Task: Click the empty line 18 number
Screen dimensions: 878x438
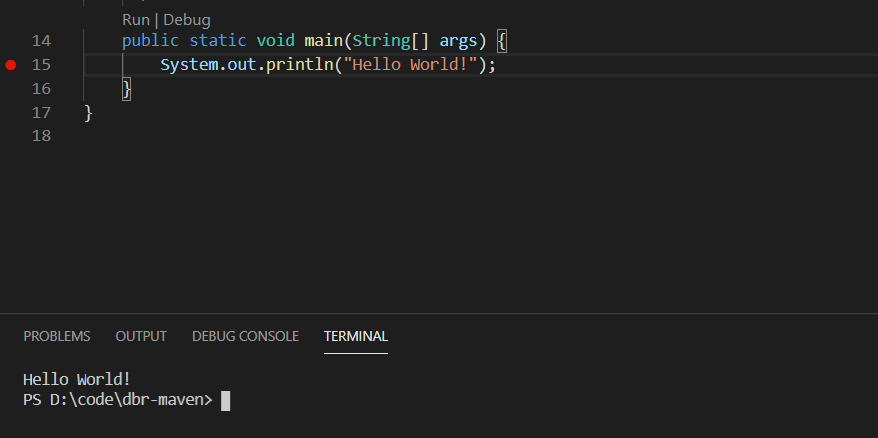Action: pos(41,136)
